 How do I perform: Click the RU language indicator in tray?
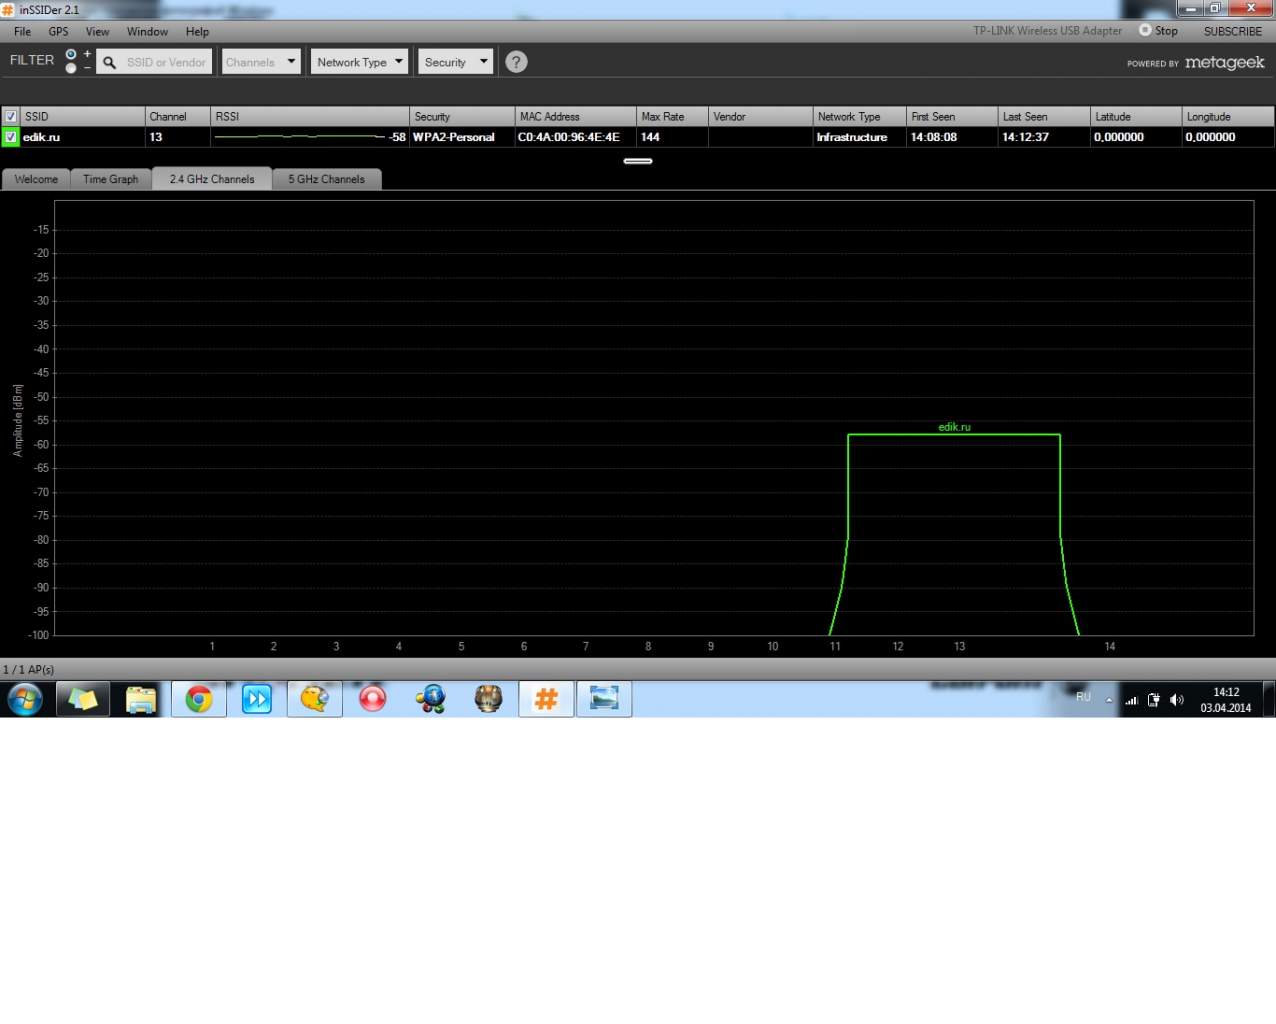(x=1083, y=697)
